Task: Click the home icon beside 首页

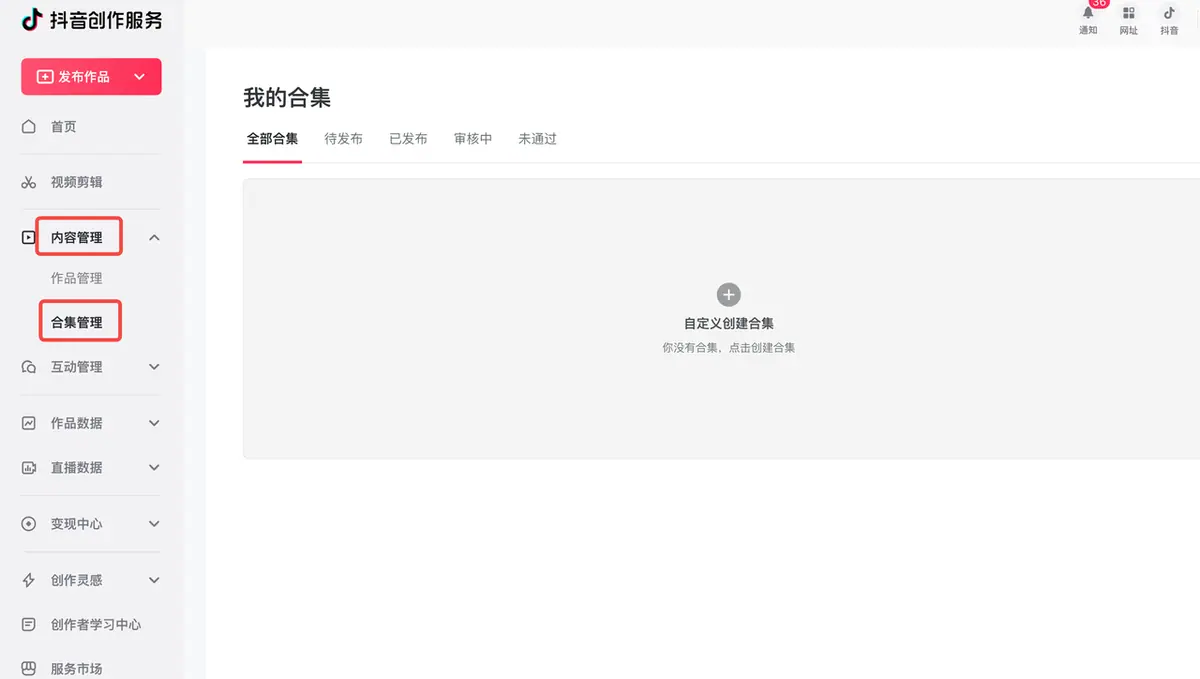Action: [x=29, y=127]
